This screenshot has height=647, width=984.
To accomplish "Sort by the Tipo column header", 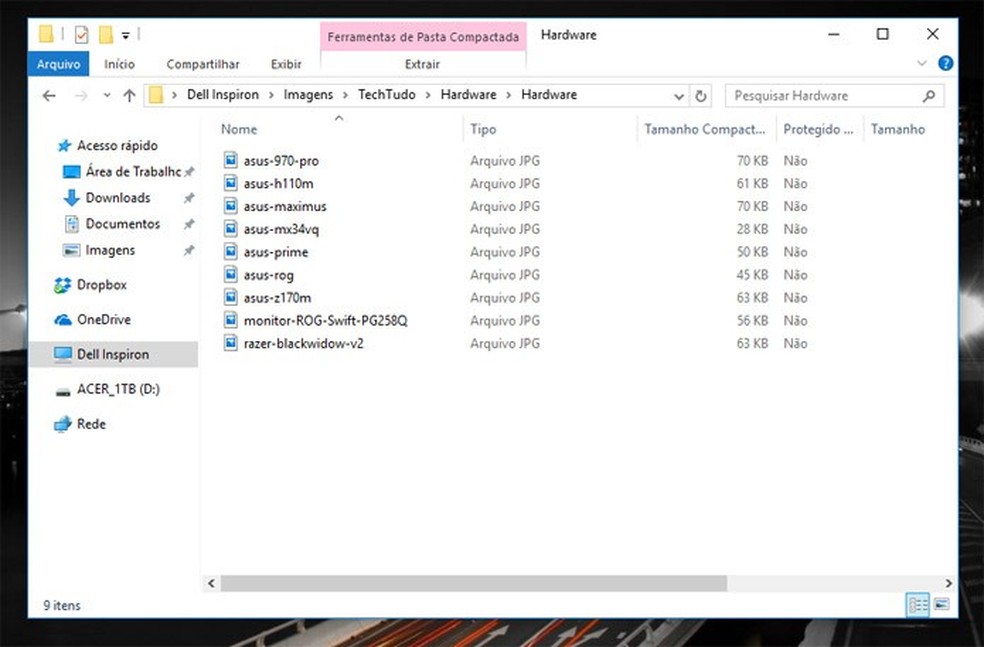I will [x=483, y=129].
